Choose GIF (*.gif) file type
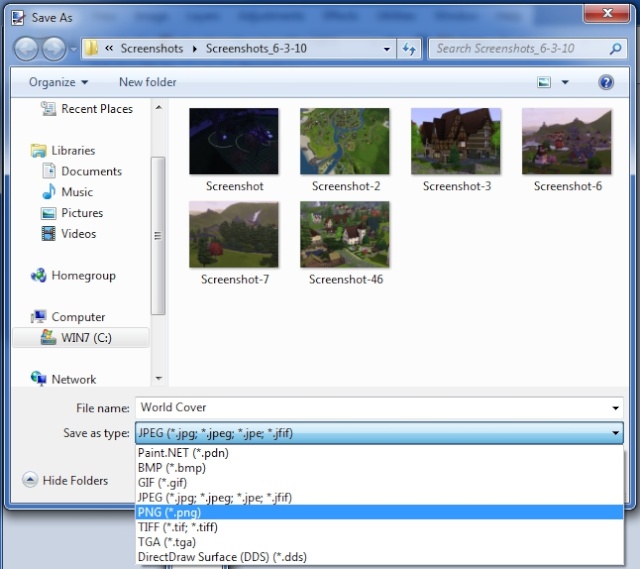 click(x=379, y=482)
